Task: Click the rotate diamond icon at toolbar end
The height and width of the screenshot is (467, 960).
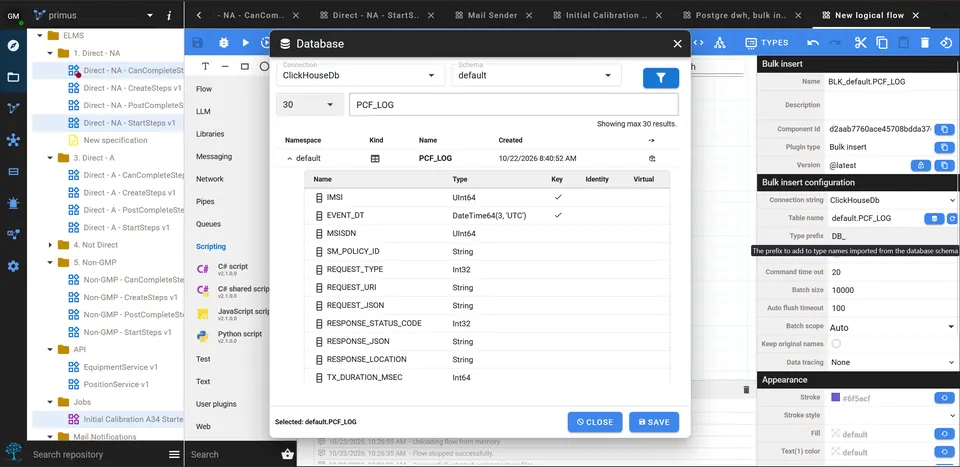Action: click(x=947, y=43)
